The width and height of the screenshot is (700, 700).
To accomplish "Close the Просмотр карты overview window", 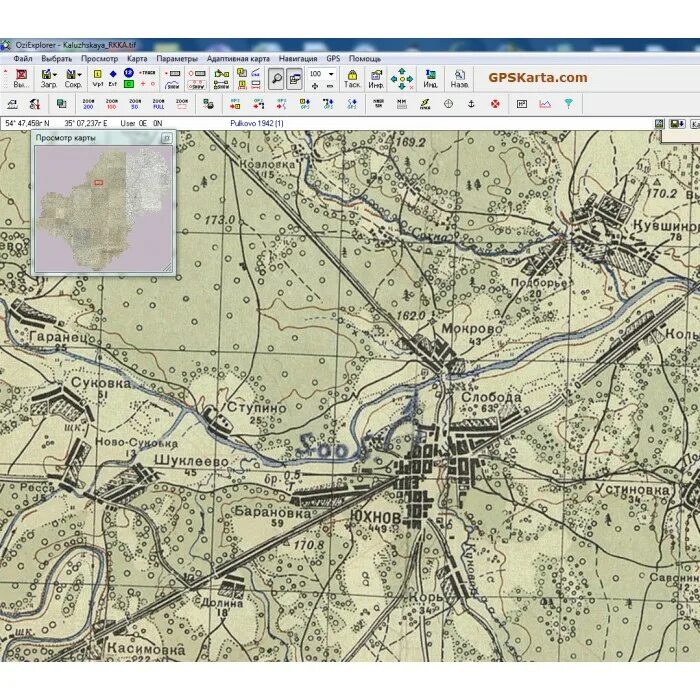I will point(167,138).
